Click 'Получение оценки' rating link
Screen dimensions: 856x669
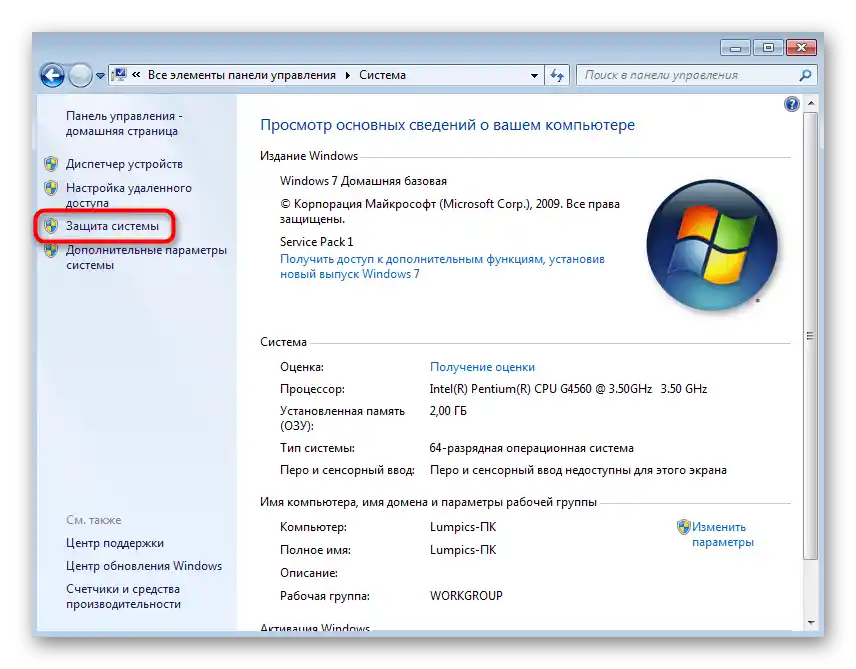(x=483, y=367)
